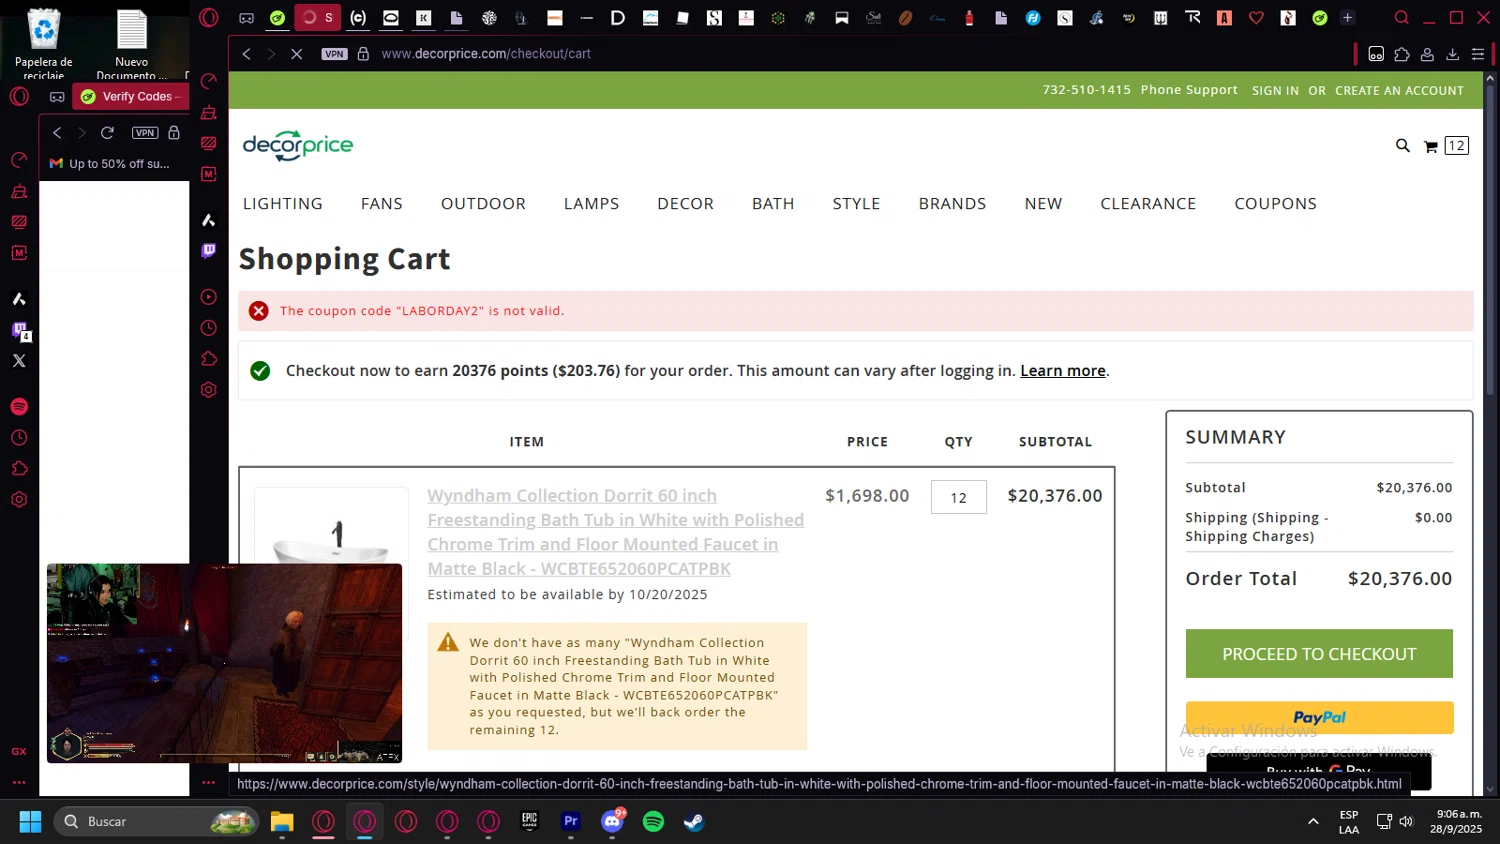Image resolution: width=1500 pixels, height=844 pixels.
Task: Pay with the yellow PayPal button
Action: point(1319,718)
